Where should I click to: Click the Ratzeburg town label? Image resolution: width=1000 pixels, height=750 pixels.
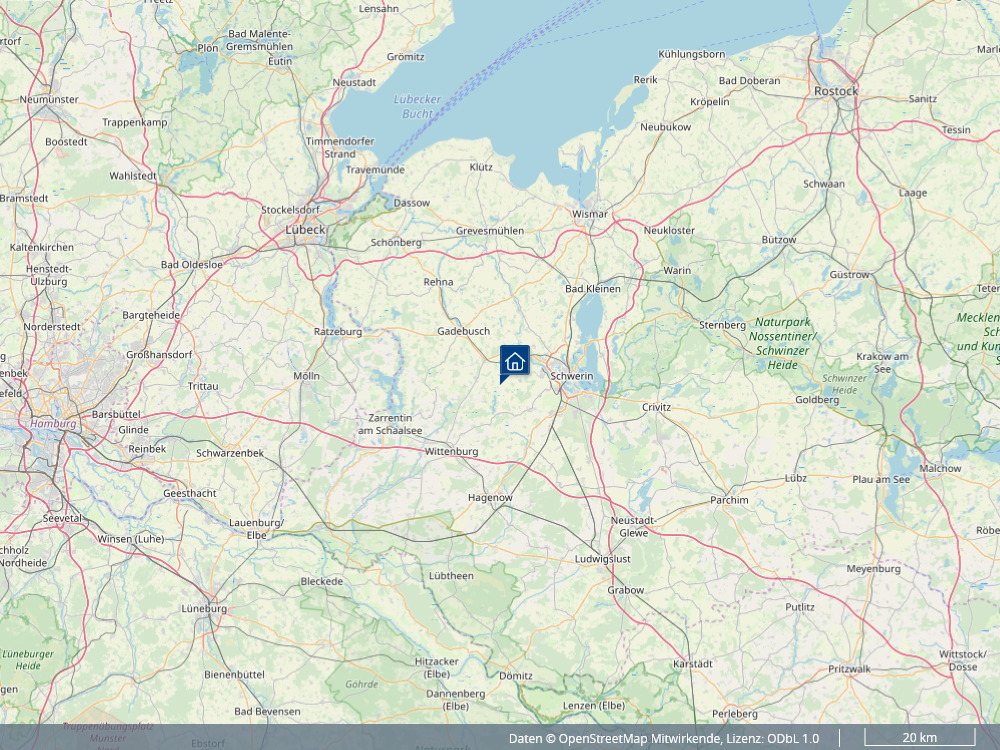(x=338, y=332)
